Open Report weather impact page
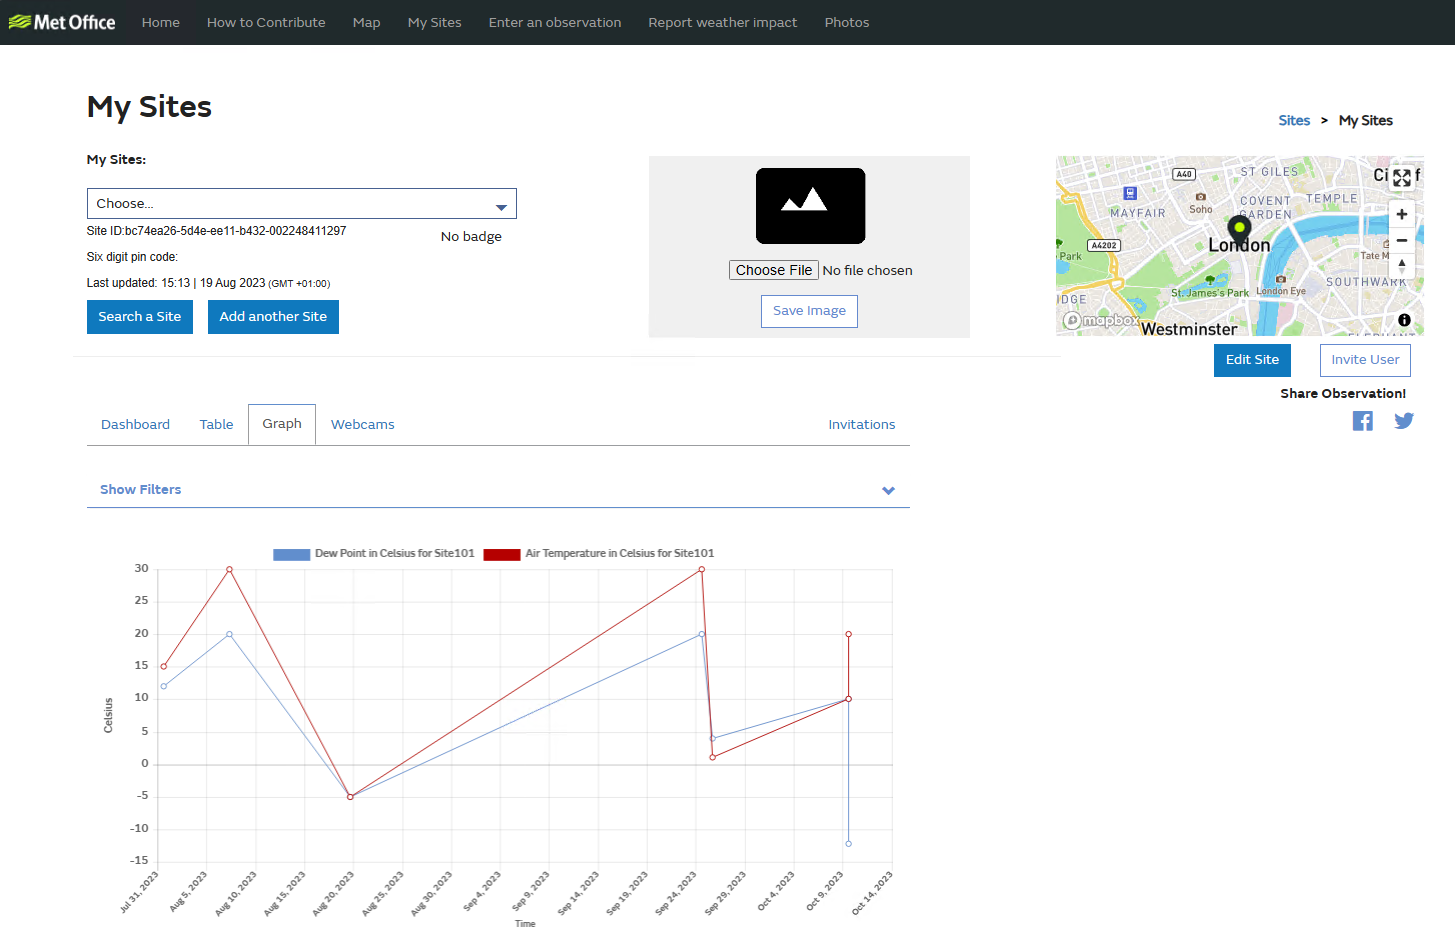 [x=723, y=22]
